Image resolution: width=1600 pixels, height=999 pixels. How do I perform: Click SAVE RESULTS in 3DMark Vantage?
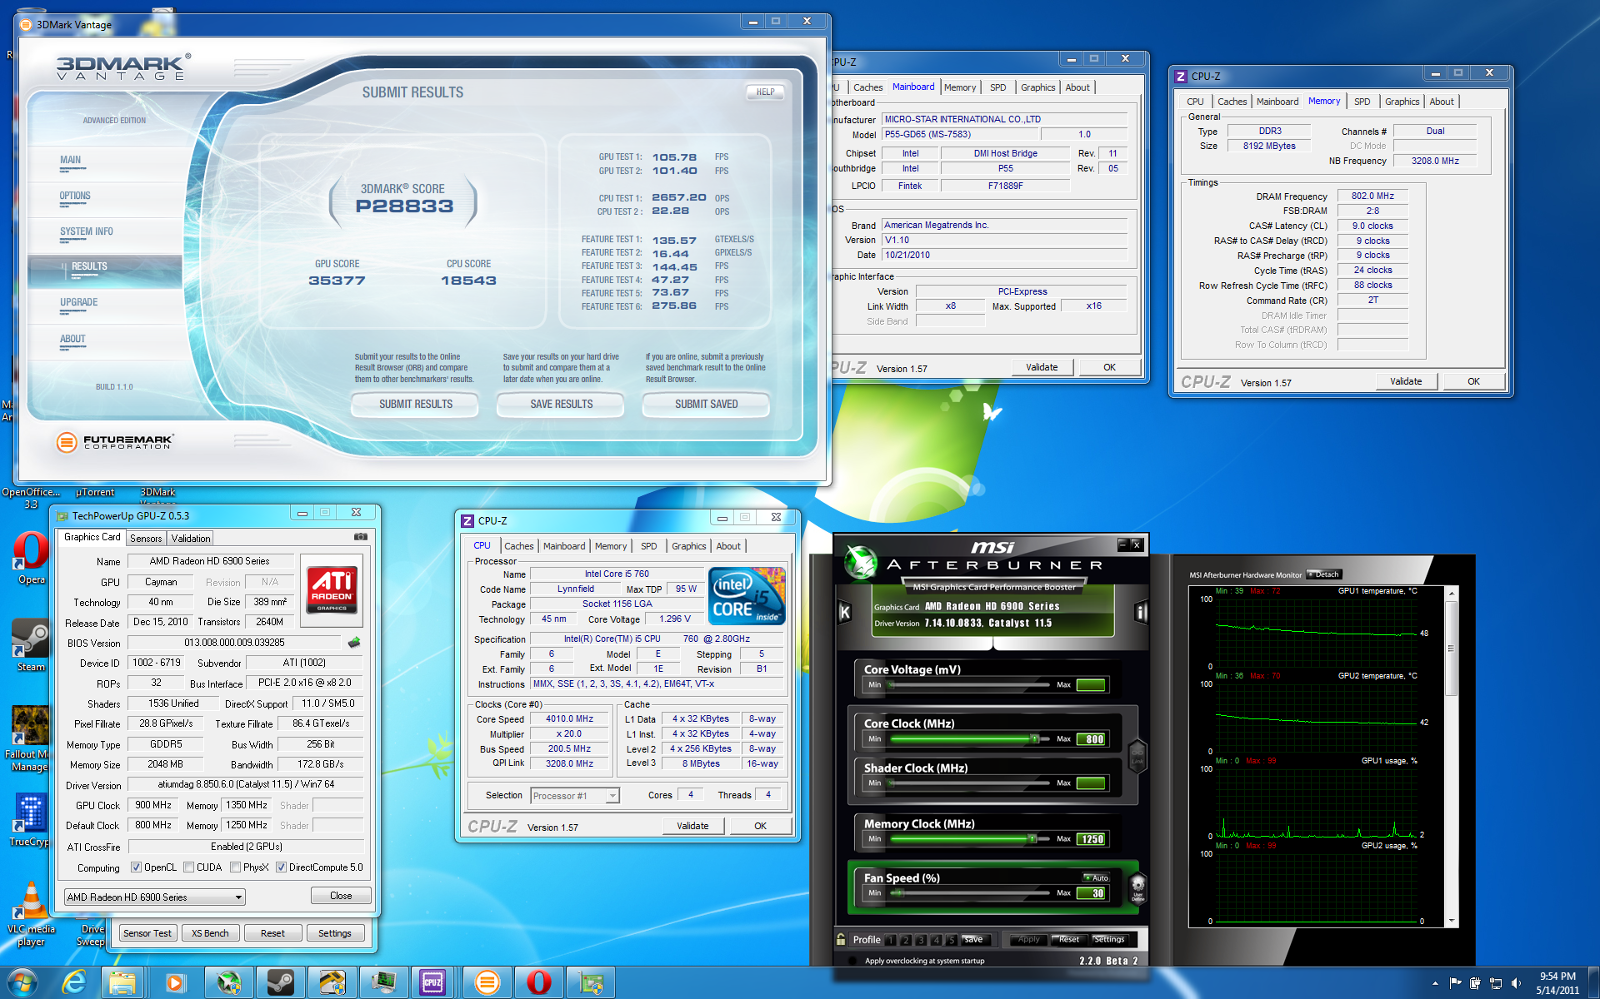coord(561,404)
